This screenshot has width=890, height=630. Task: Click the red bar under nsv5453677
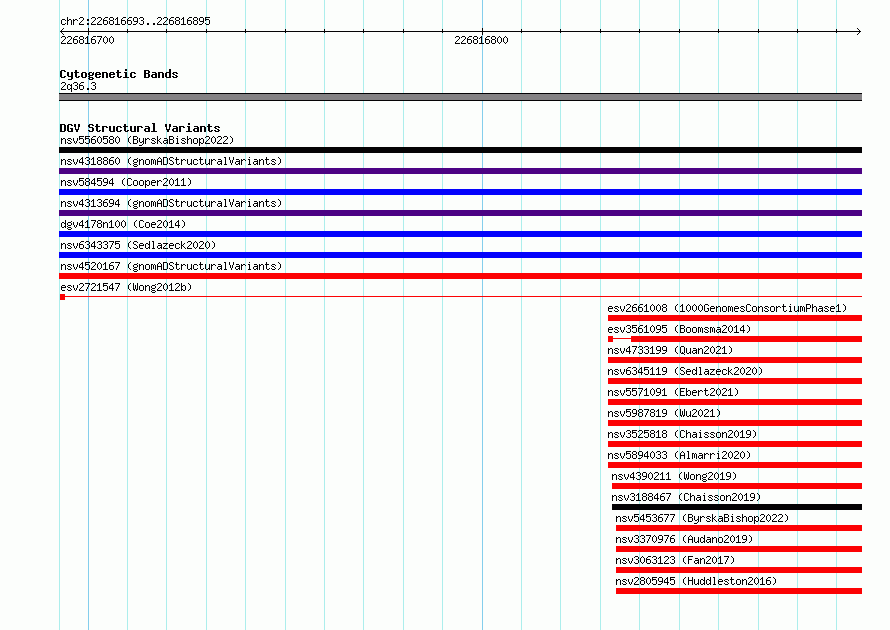(738, 528)
